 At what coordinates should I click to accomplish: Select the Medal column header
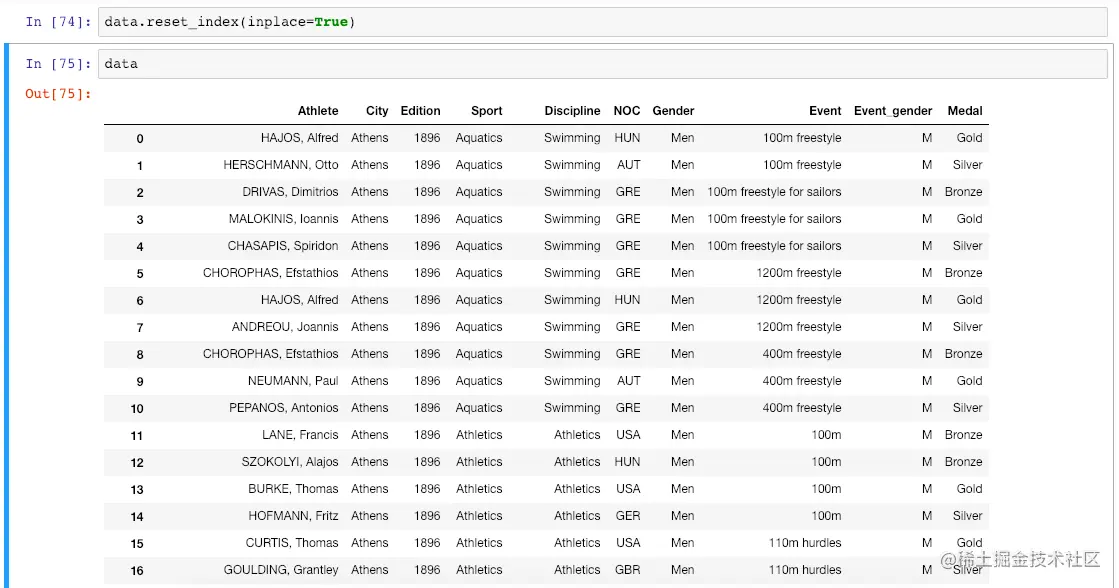click(966, 111)
